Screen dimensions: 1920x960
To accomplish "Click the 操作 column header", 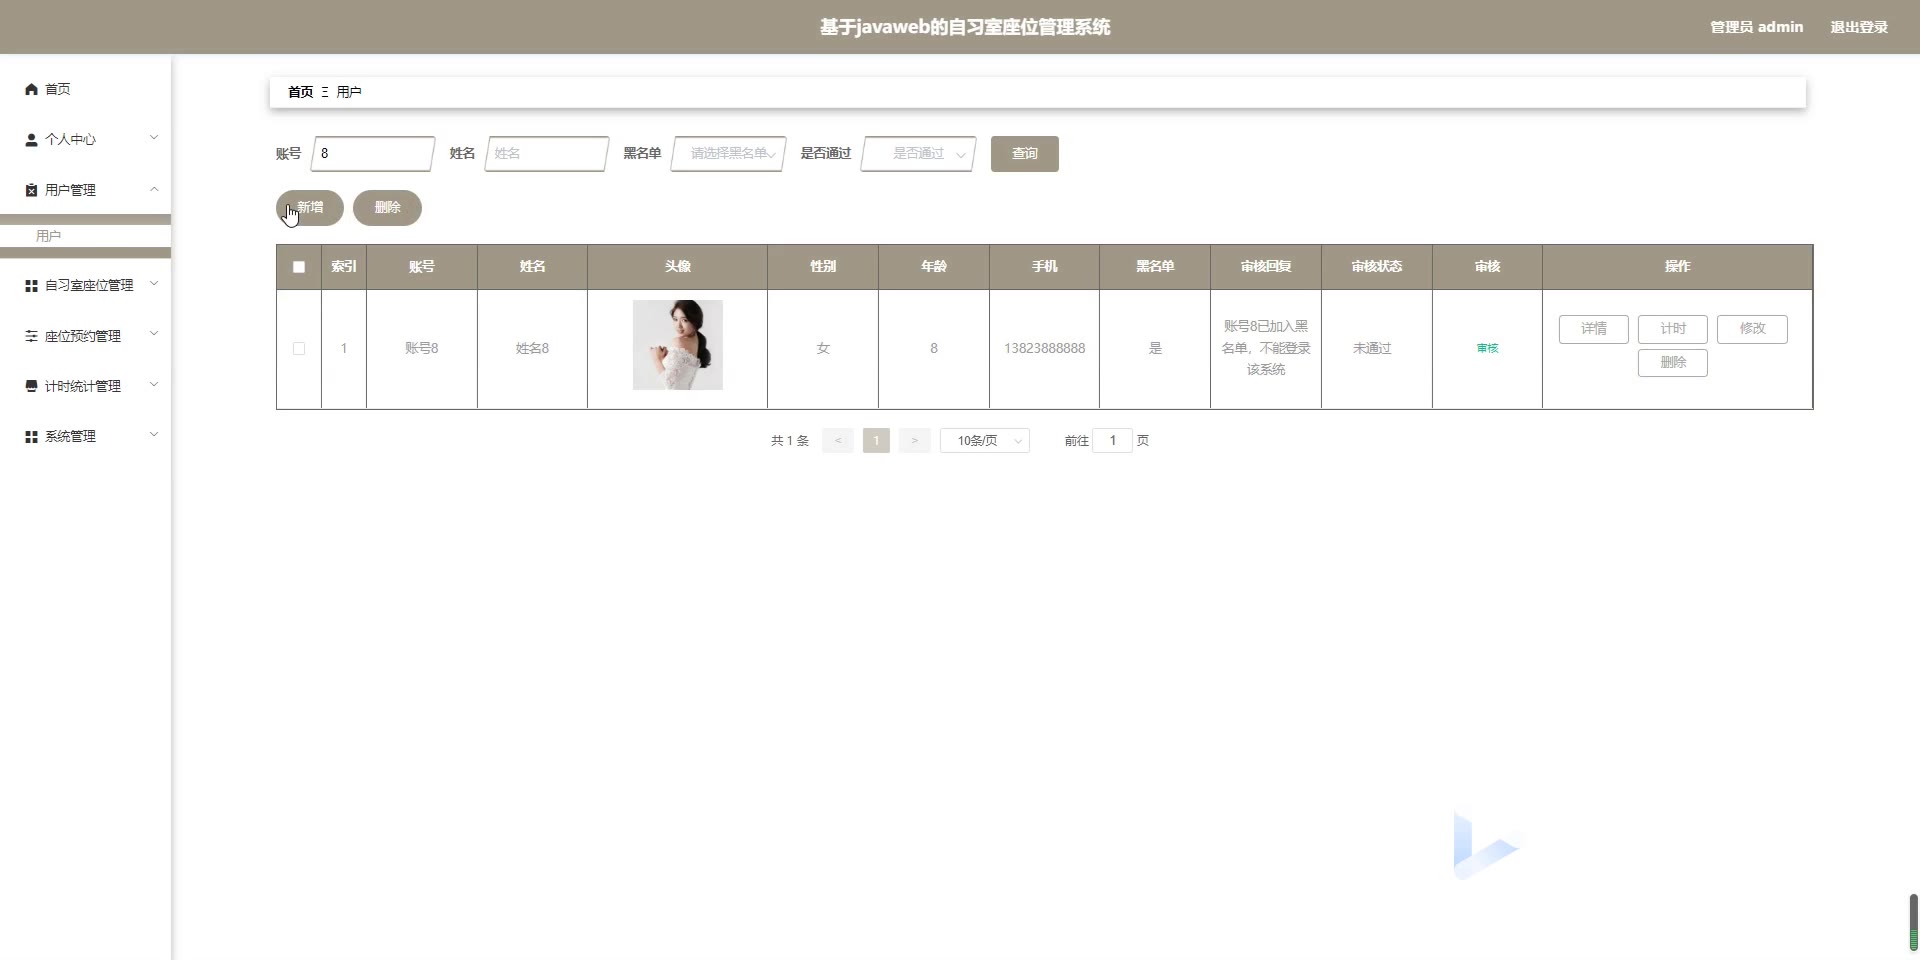I will pos(1678,267).
